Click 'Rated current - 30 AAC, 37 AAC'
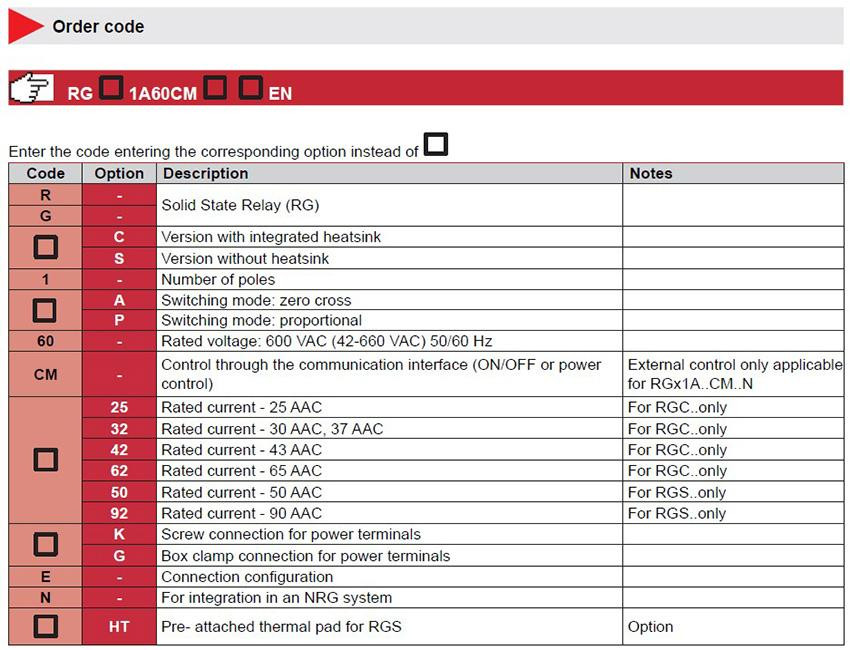Image resolution: width=850 pixels, height=650 pixels. coord(272,429)
